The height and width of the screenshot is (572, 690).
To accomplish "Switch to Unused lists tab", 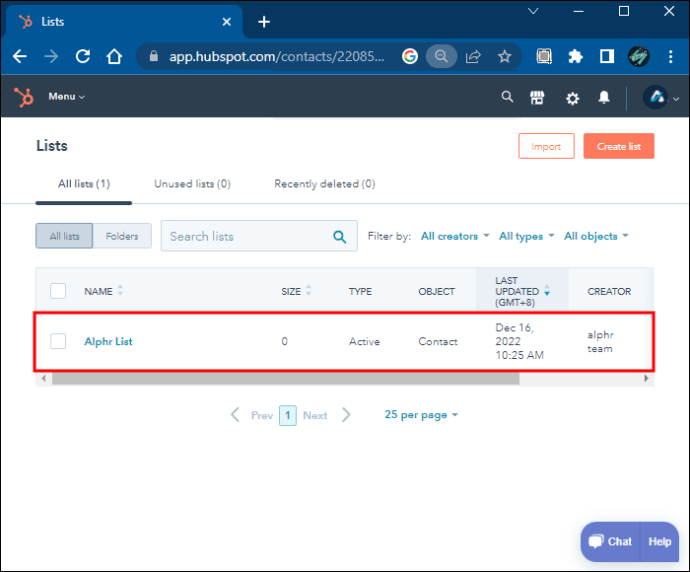I will pos(192,184).
